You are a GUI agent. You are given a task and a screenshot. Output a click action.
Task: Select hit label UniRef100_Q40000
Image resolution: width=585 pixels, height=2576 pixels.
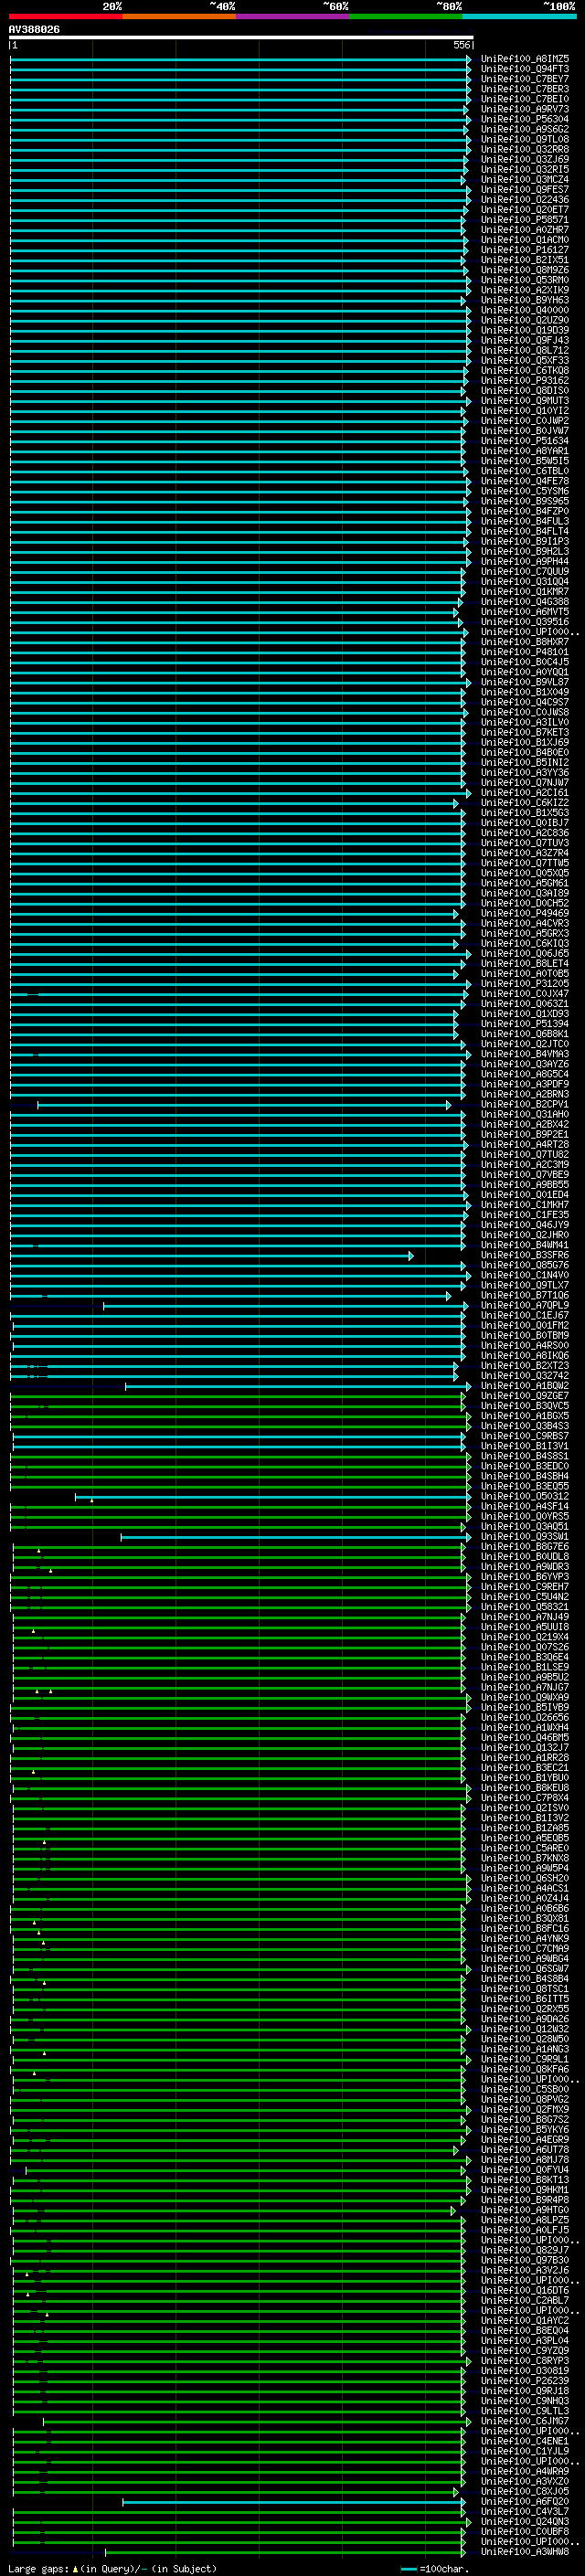point(525,310)
